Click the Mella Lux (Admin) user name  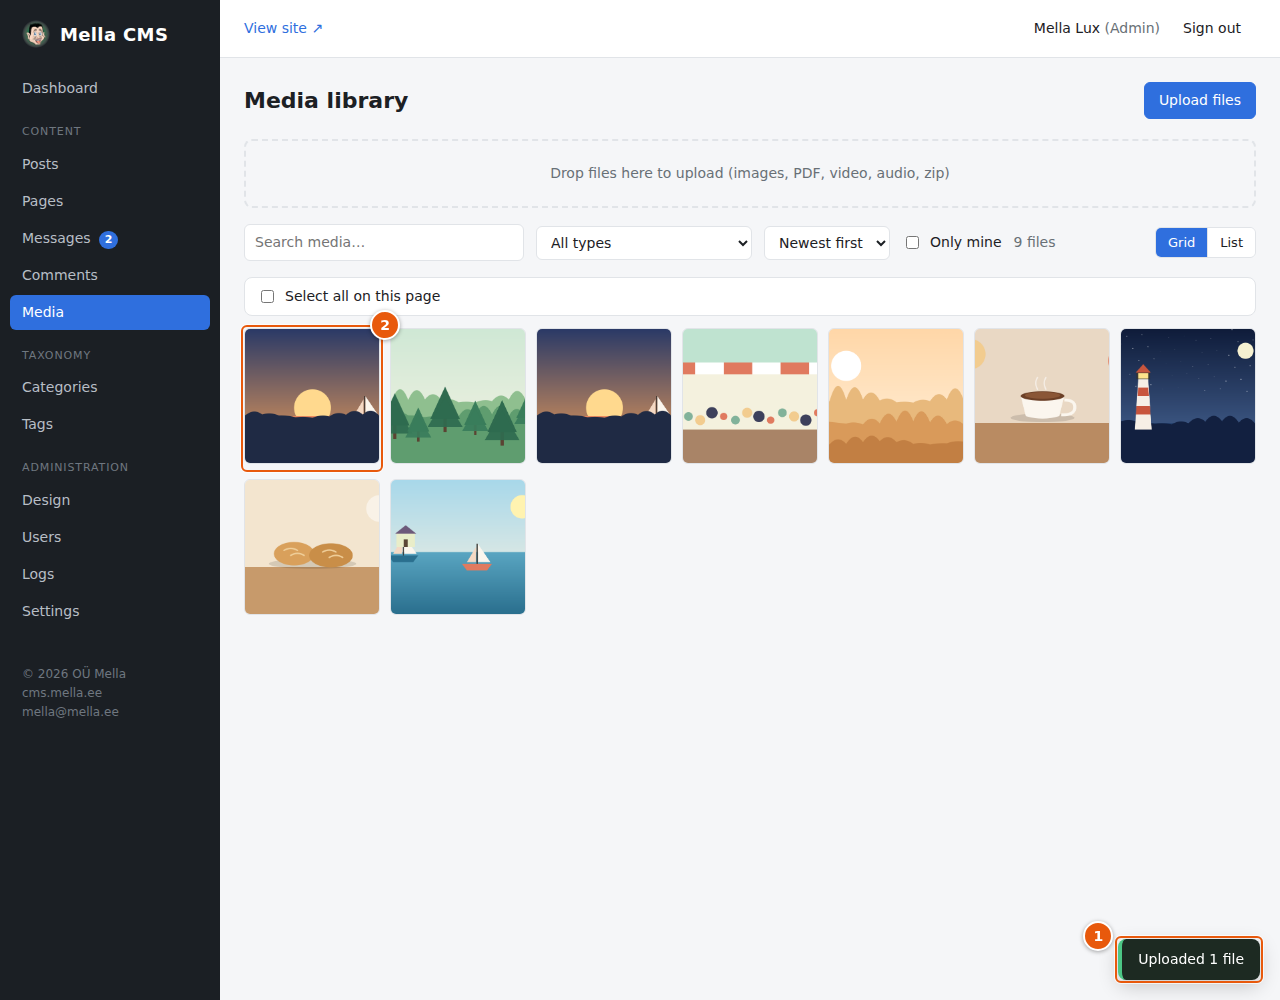pyautogui.click(x=1097, y=28)
